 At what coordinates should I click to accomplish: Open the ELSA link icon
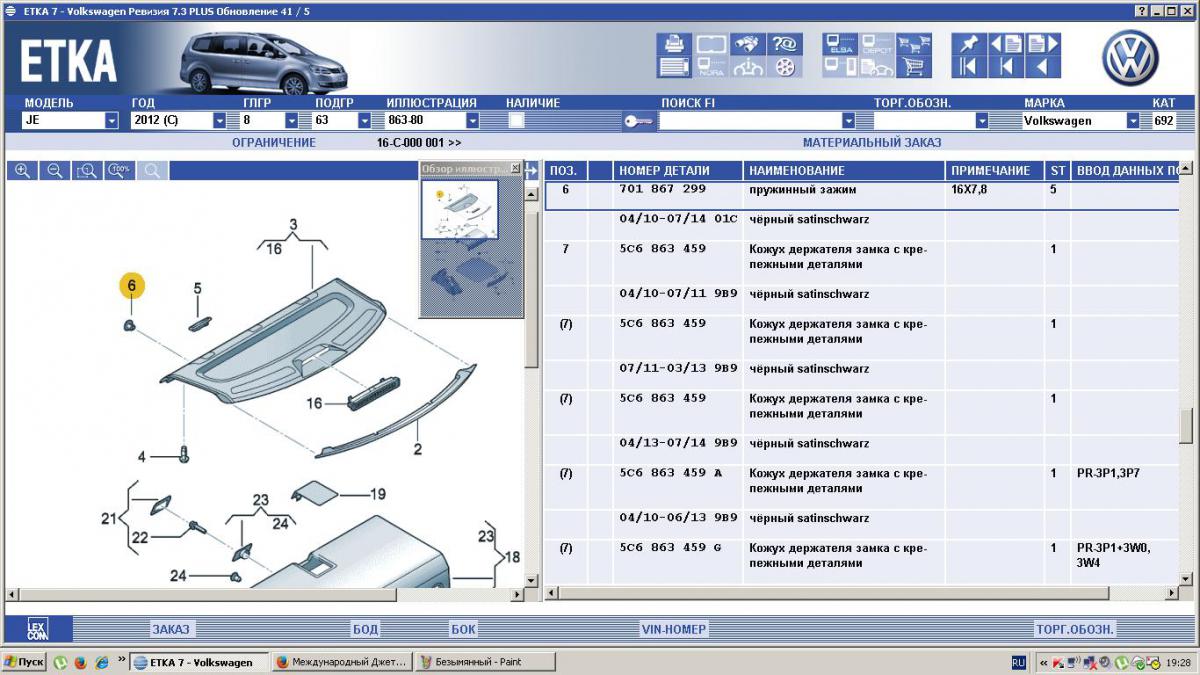coord(840,45)
